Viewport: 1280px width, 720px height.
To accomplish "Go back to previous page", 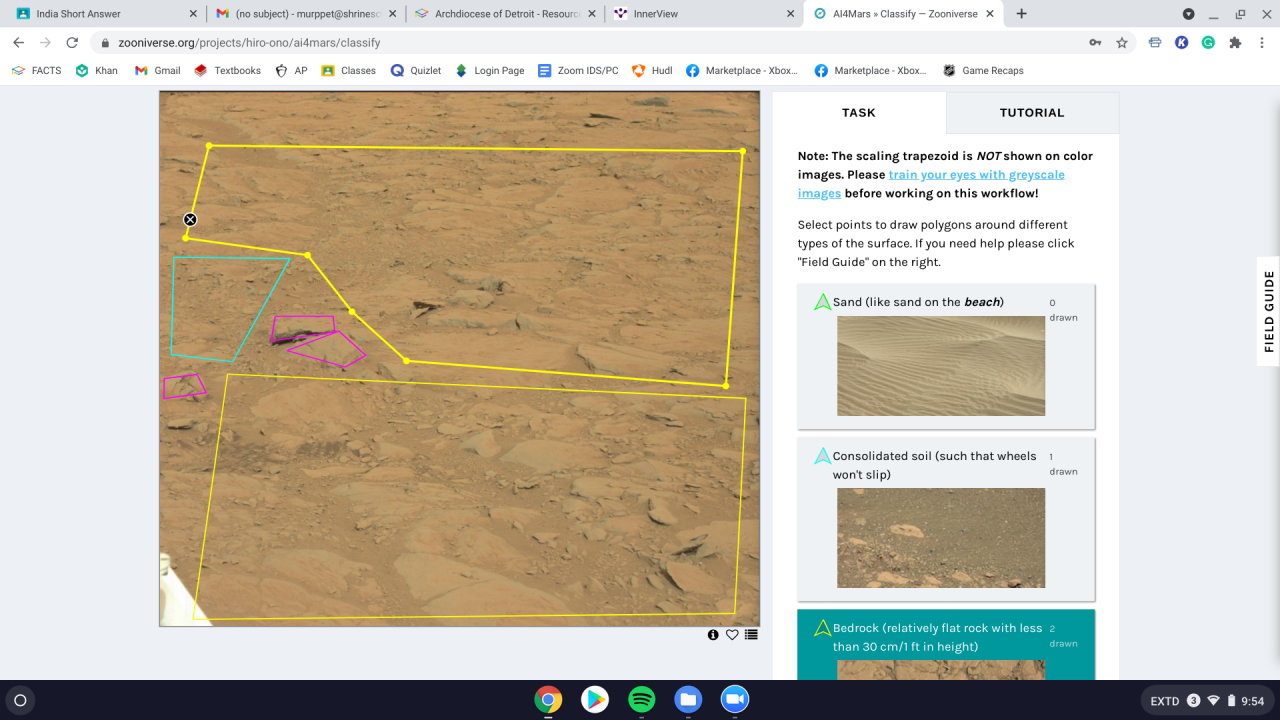I will coord(18,43).
